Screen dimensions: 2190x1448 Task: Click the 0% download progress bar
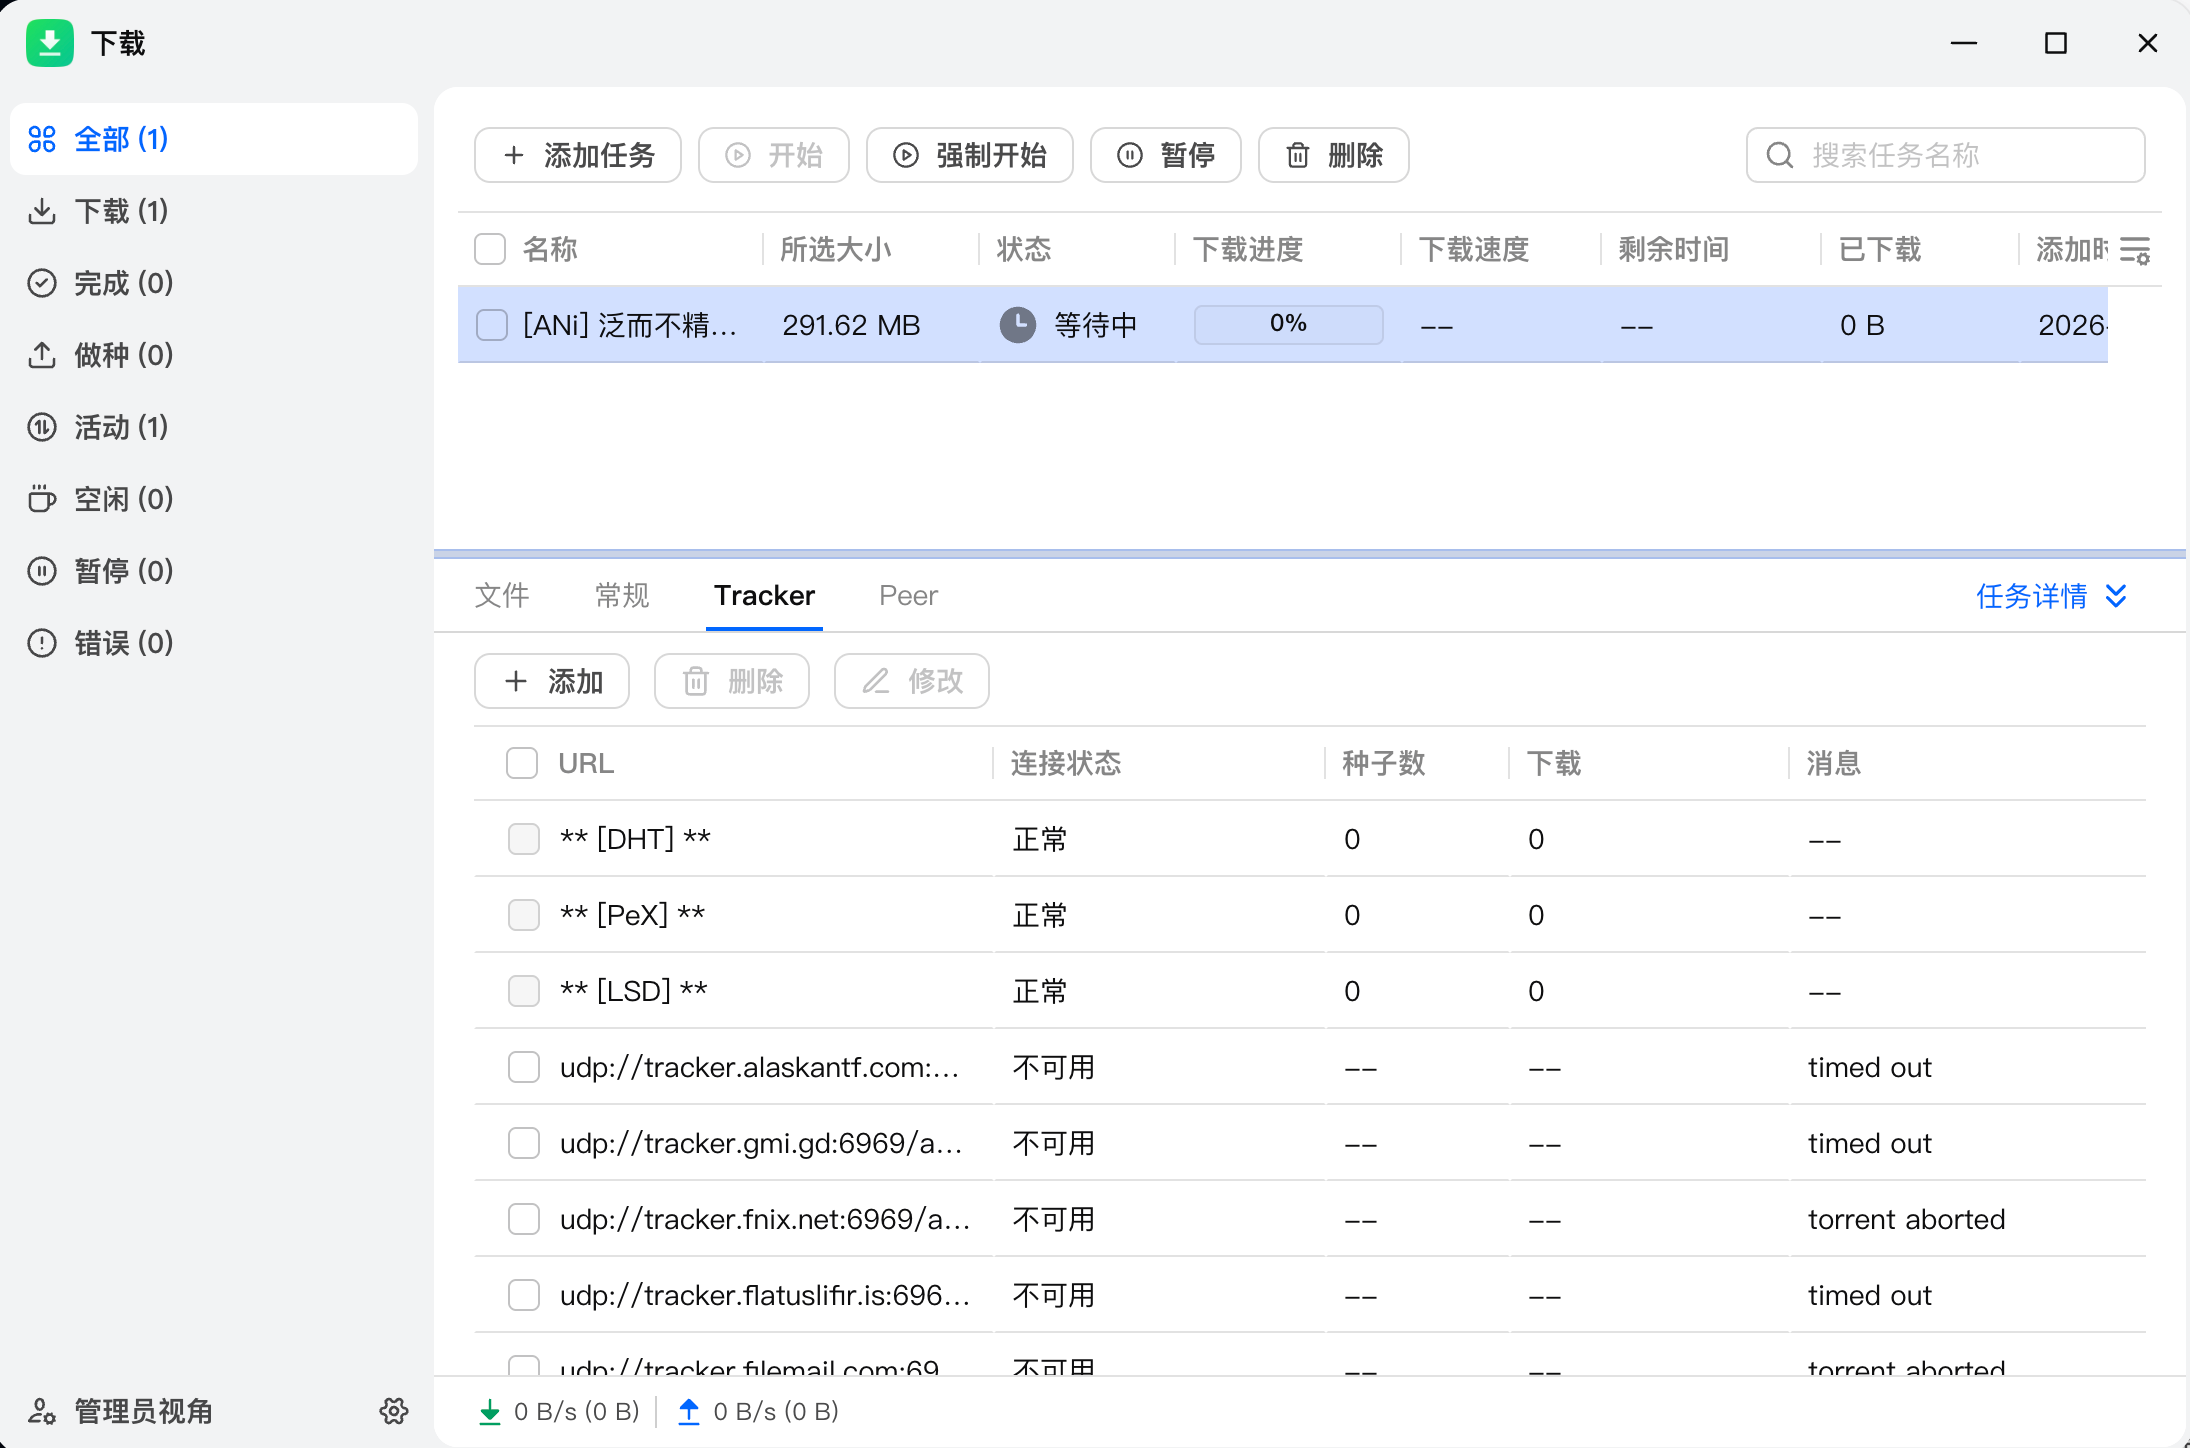1288,324
